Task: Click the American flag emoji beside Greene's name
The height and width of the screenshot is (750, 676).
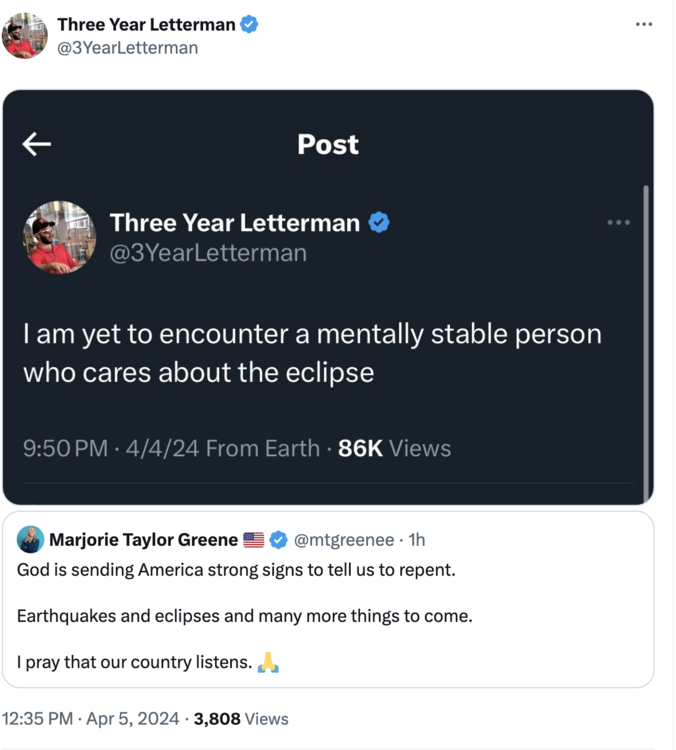Action: [254, 540]
